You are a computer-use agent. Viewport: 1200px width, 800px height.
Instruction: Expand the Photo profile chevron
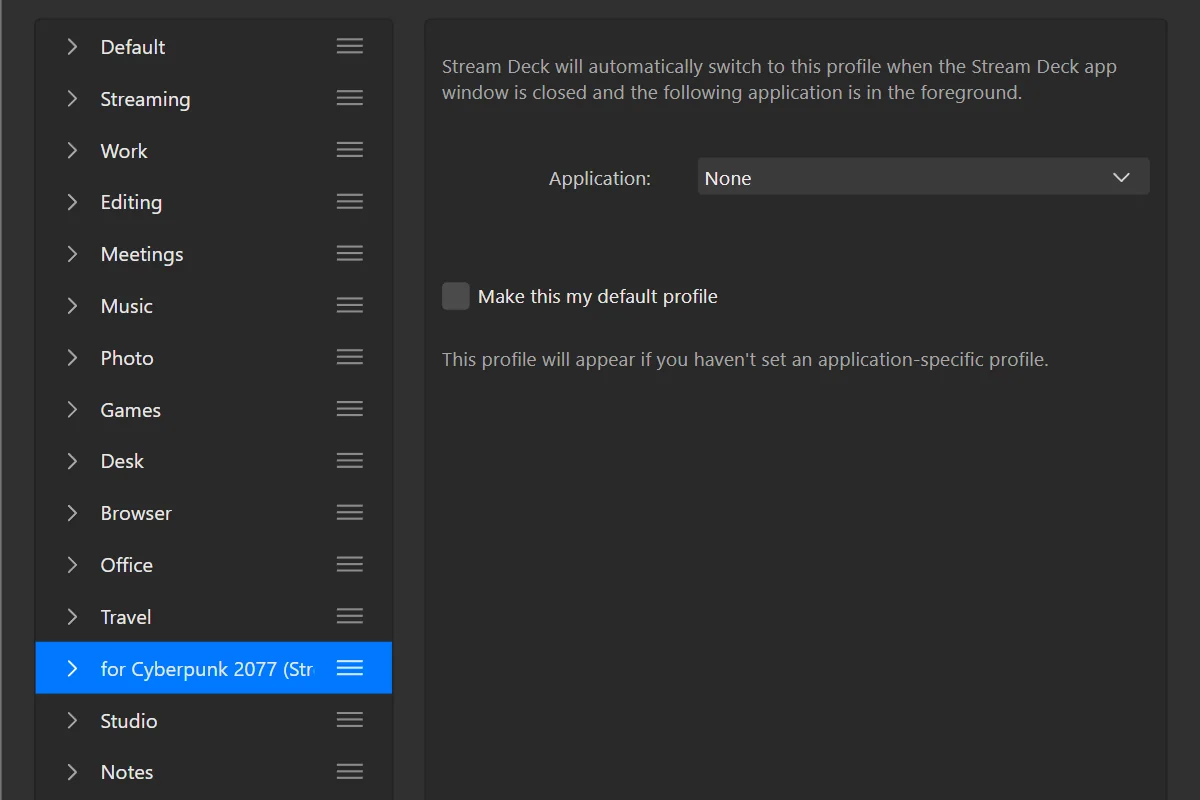pos(72,357)
